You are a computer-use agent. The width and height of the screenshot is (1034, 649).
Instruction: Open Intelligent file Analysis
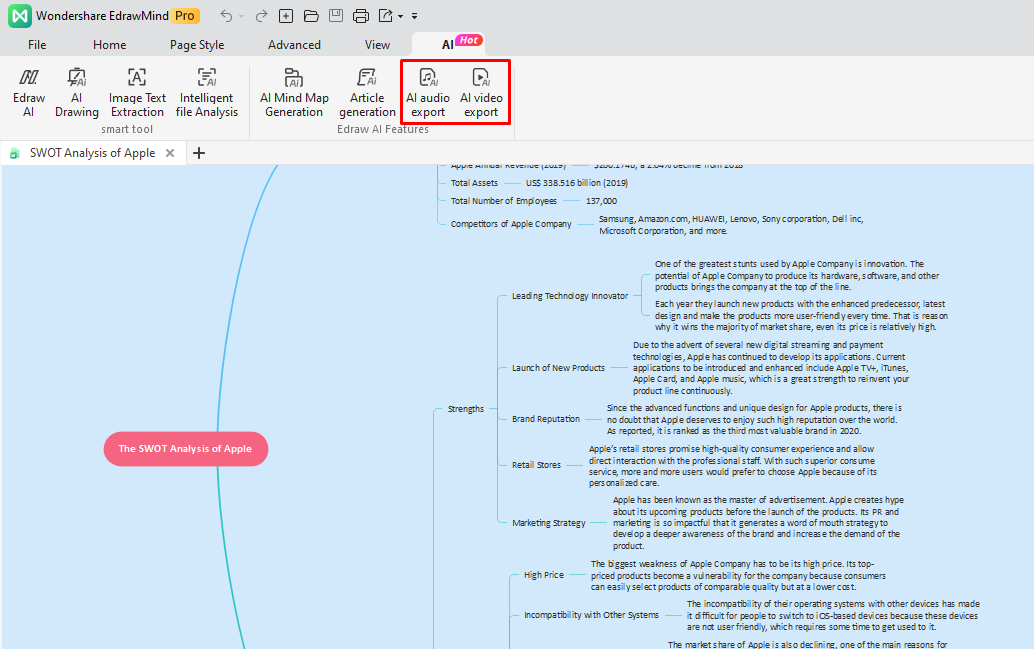(x=206, y=93)
